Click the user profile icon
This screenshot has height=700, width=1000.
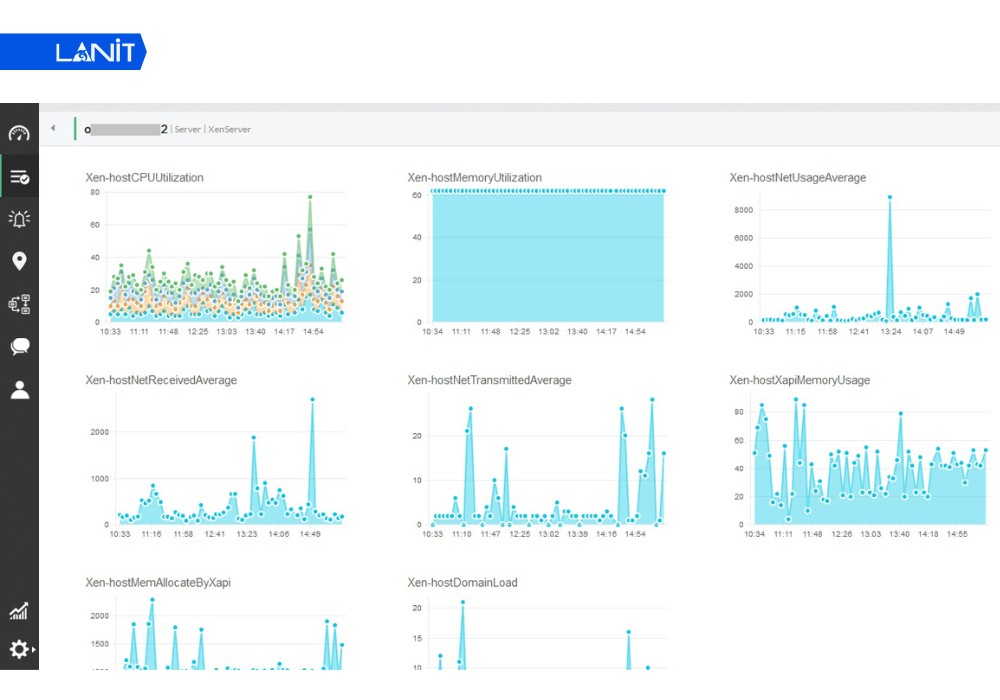click(19, 390)
